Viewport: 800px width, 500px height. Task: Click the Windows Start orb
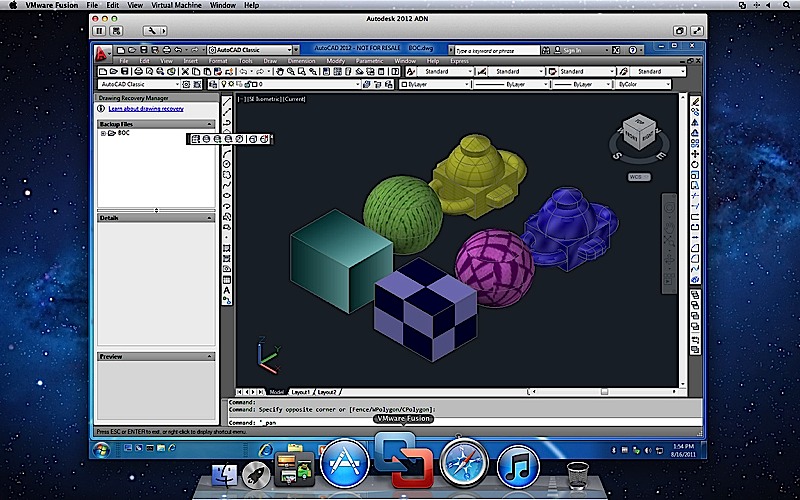[x=101, y=450]
